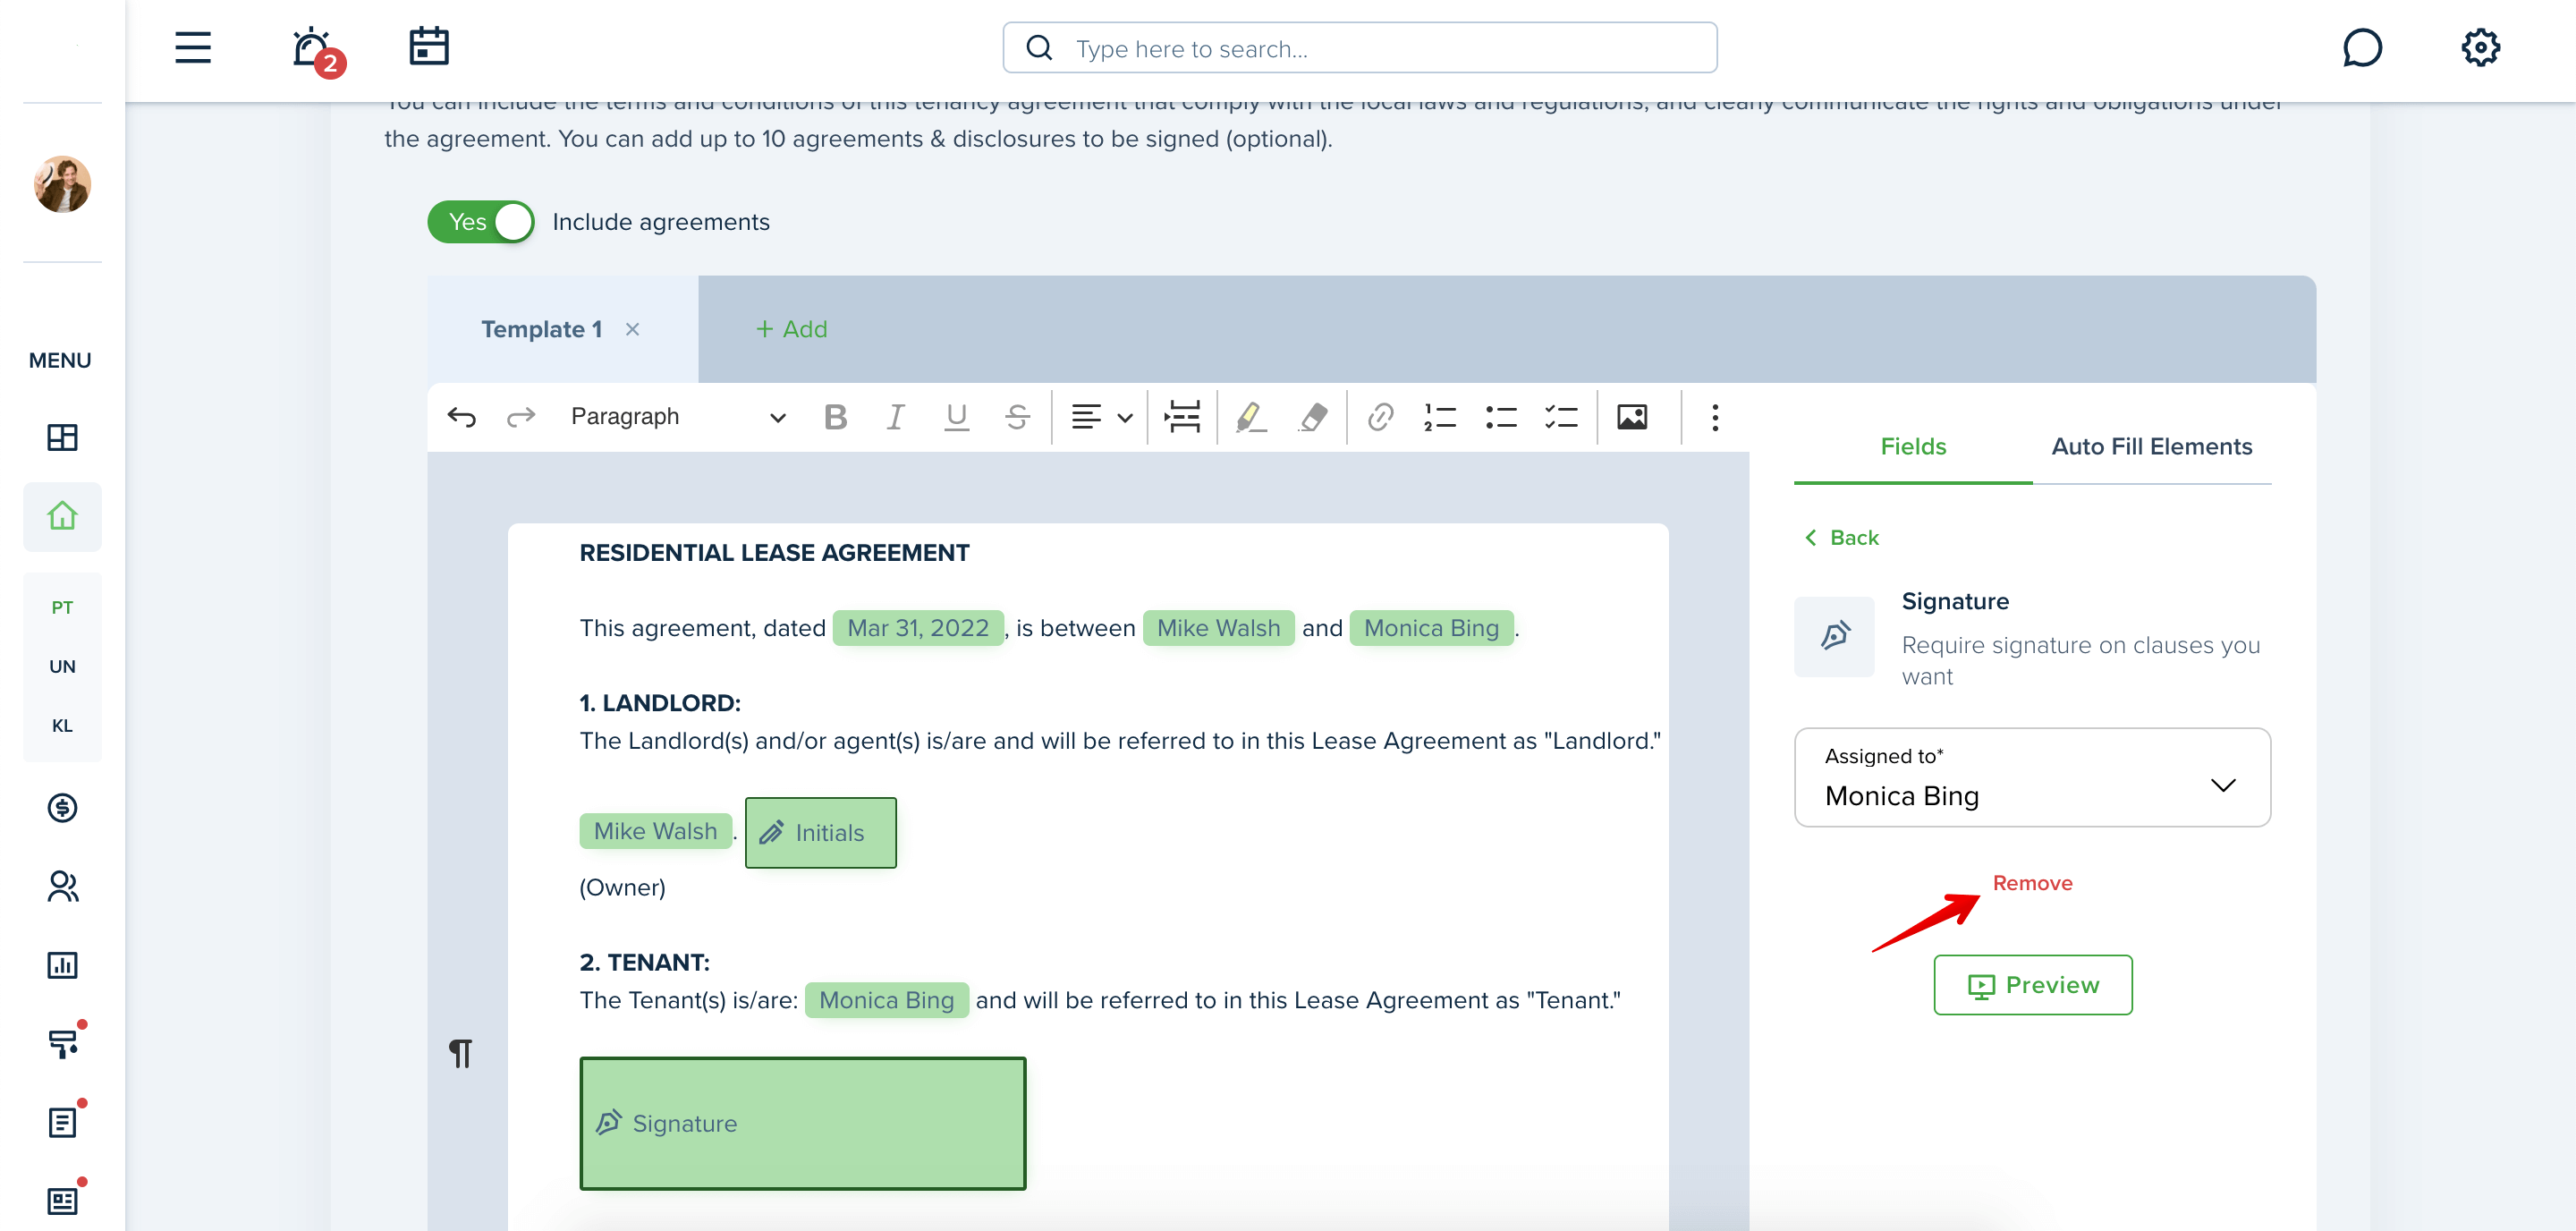Focus the search input field
Viewport: 2576px width, 1231px height.
coord(1360,48)
